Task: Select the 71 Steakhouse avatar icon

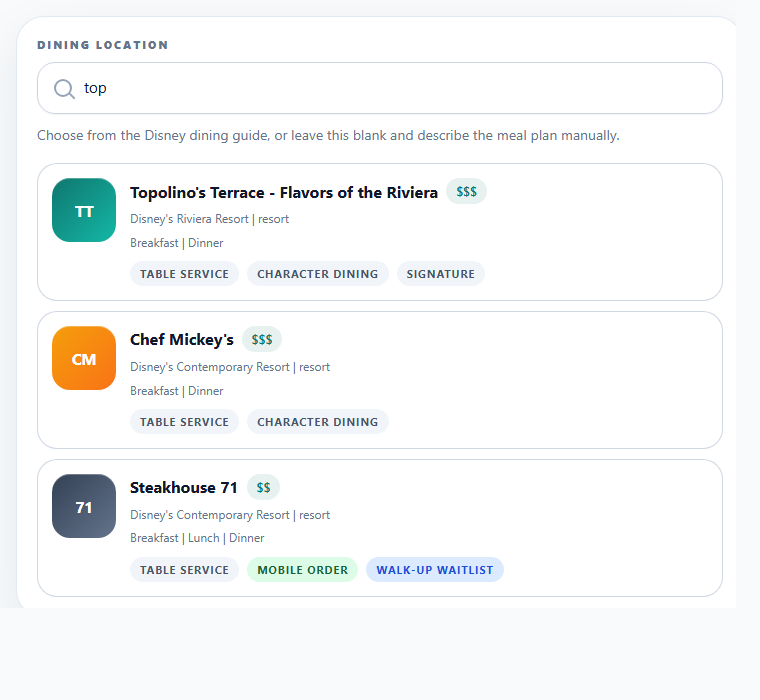Action: pos(84,506)
